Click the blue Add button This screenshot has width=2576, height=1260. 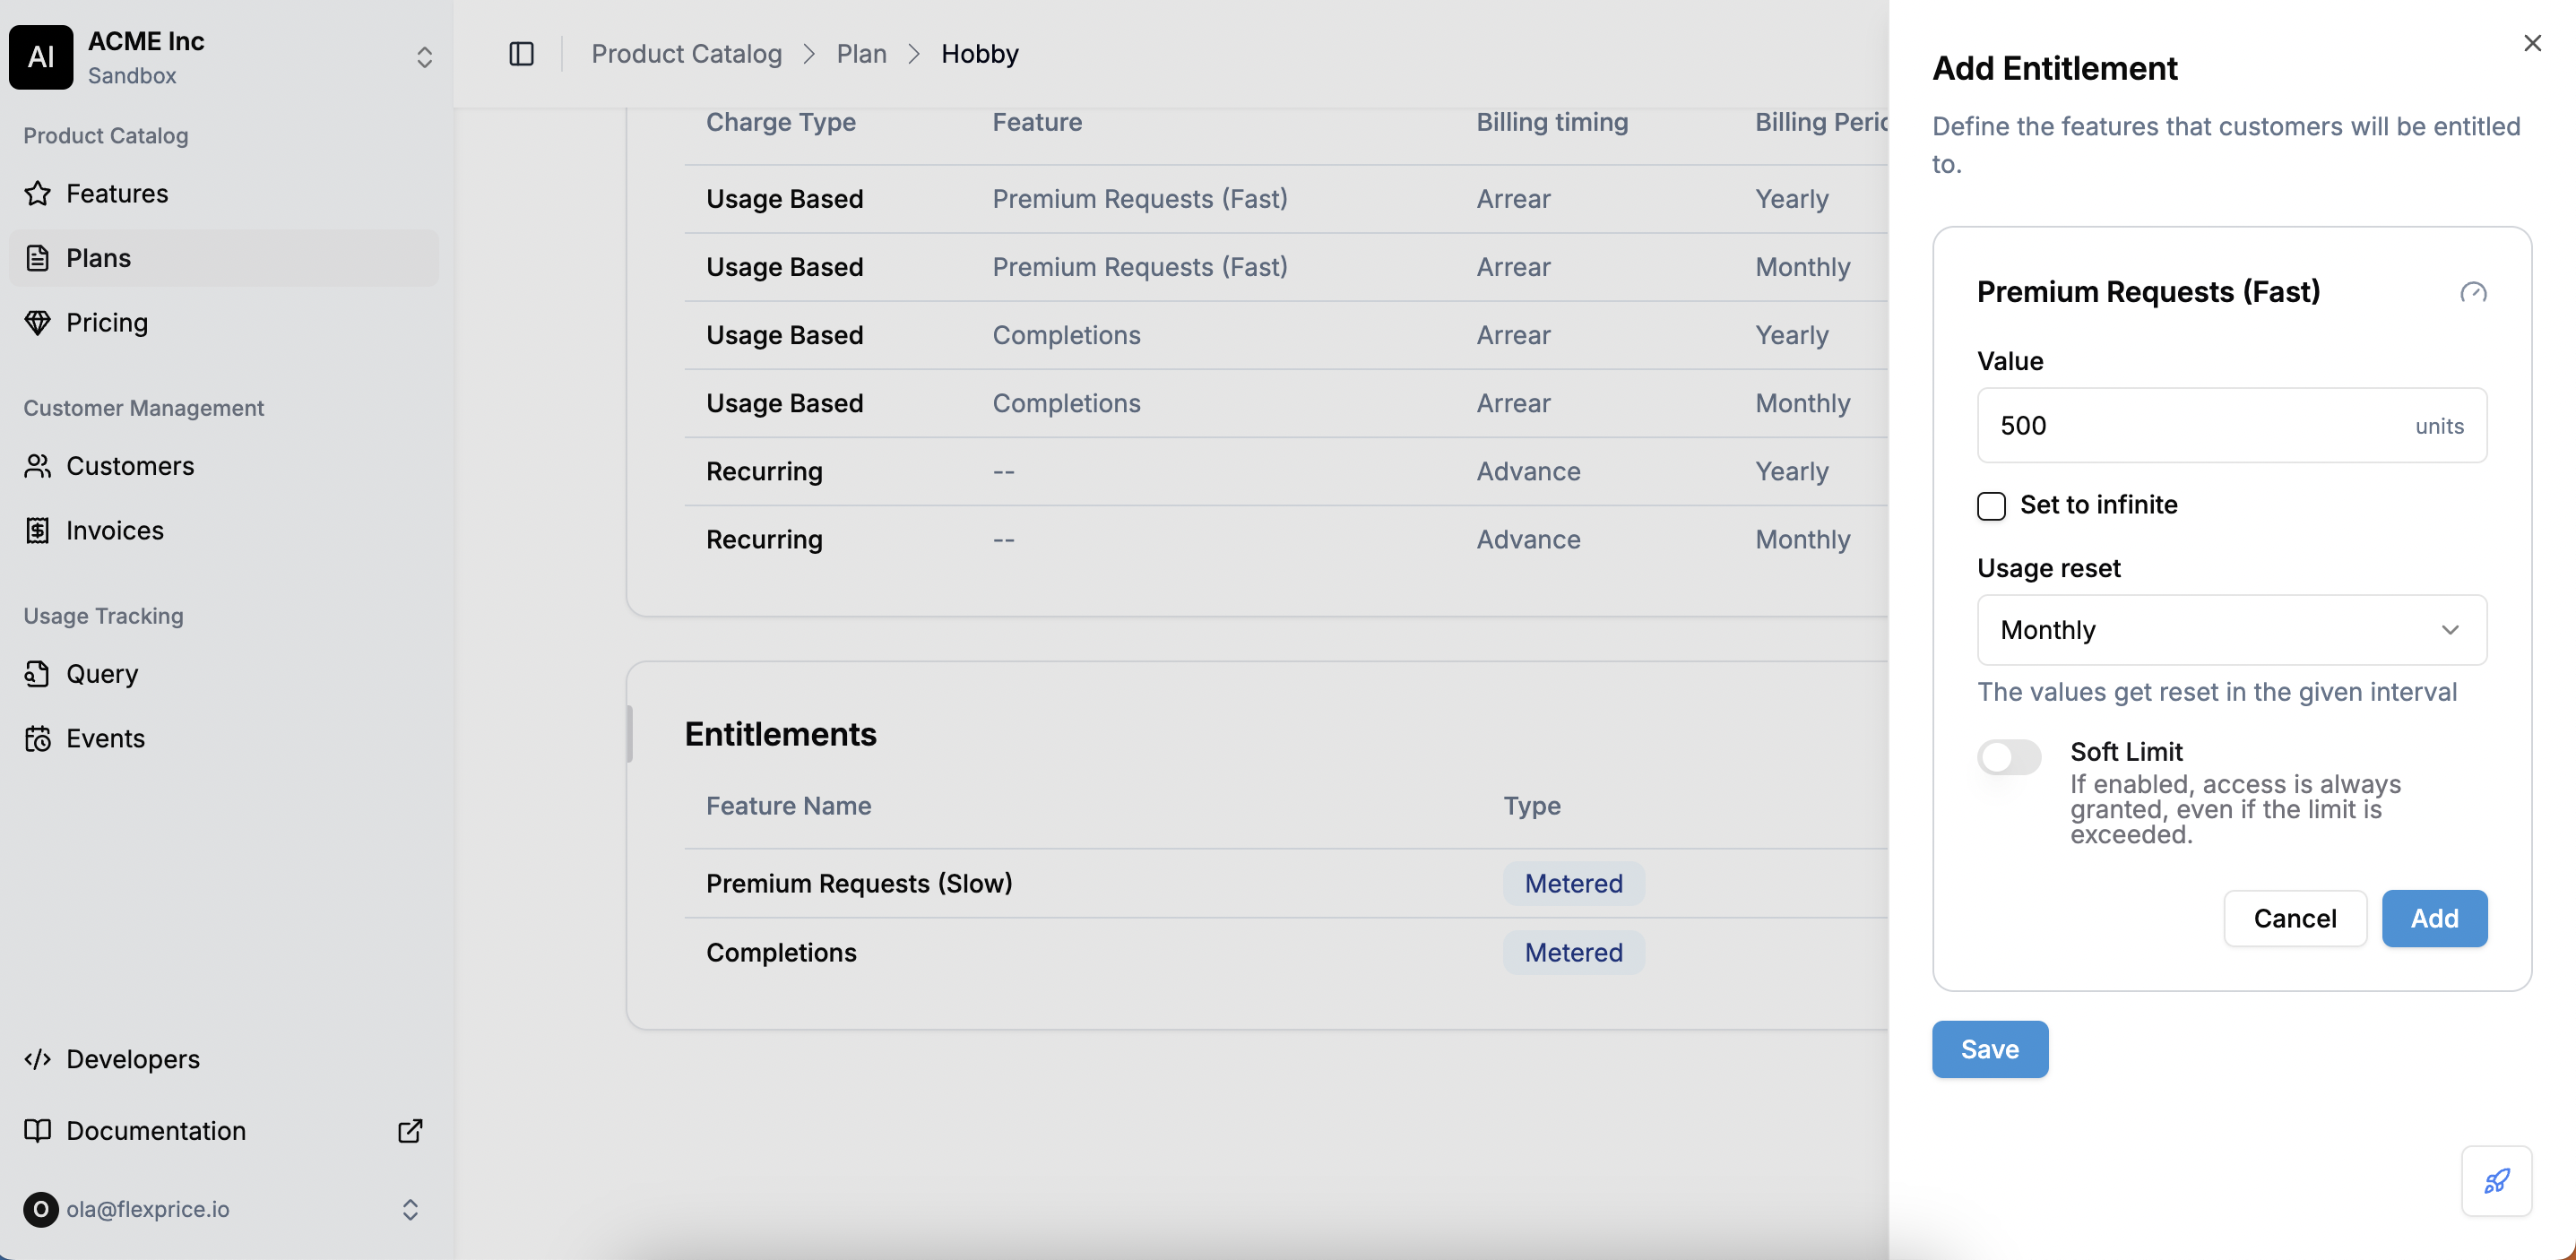[2434, 918]
